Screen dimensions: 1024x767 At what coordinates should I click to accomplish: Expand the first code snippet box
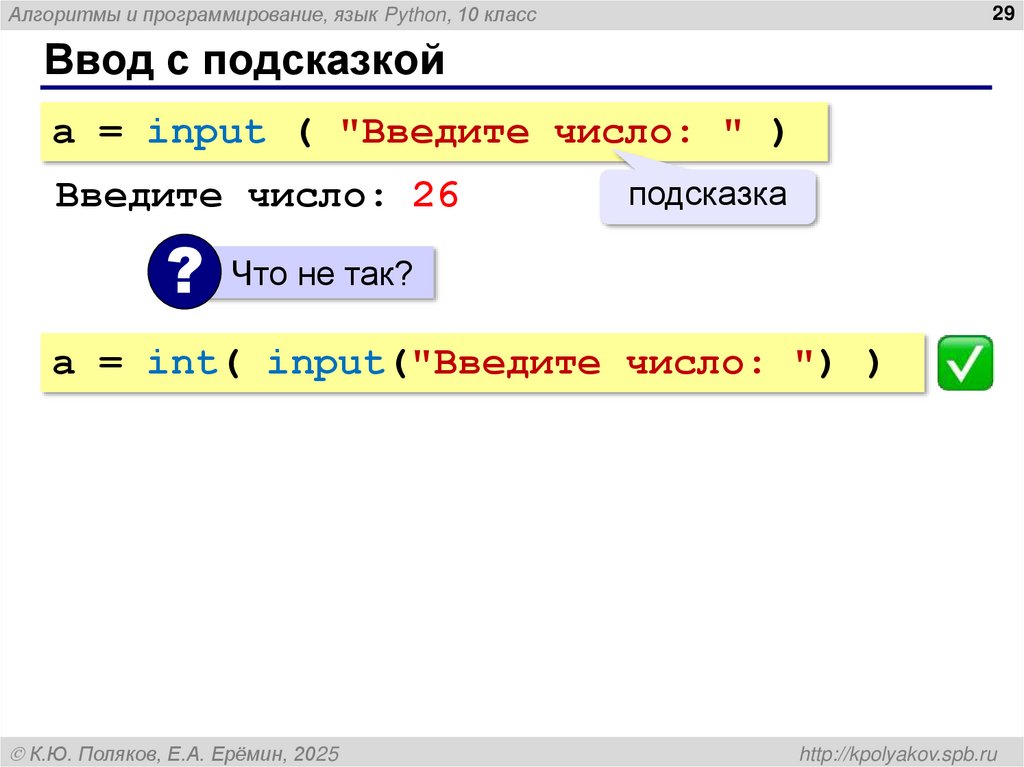[x=435, y=131]
